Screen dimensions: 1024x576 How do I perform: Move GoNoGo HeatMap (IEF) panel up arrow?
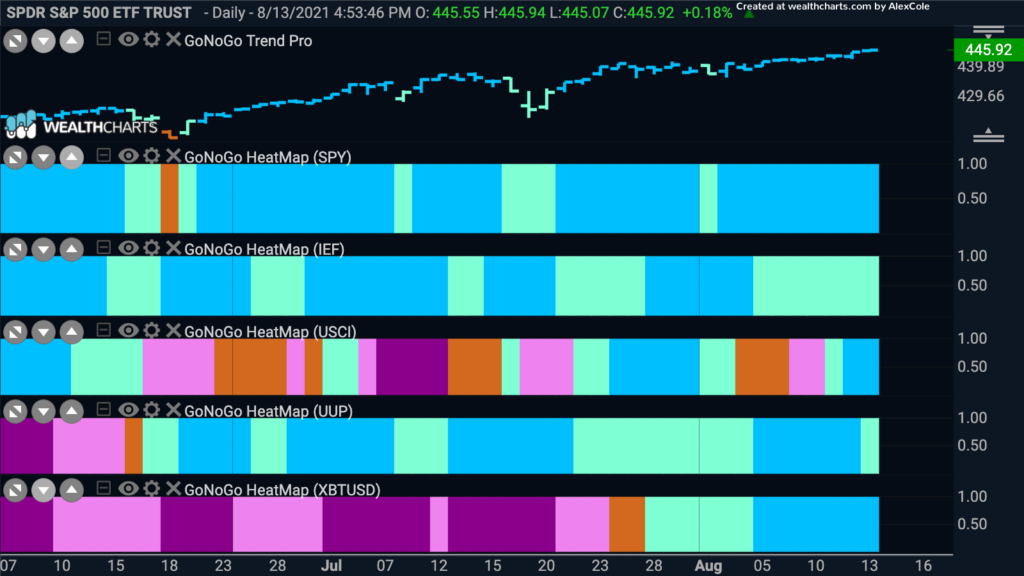click(x=71, y=249)
